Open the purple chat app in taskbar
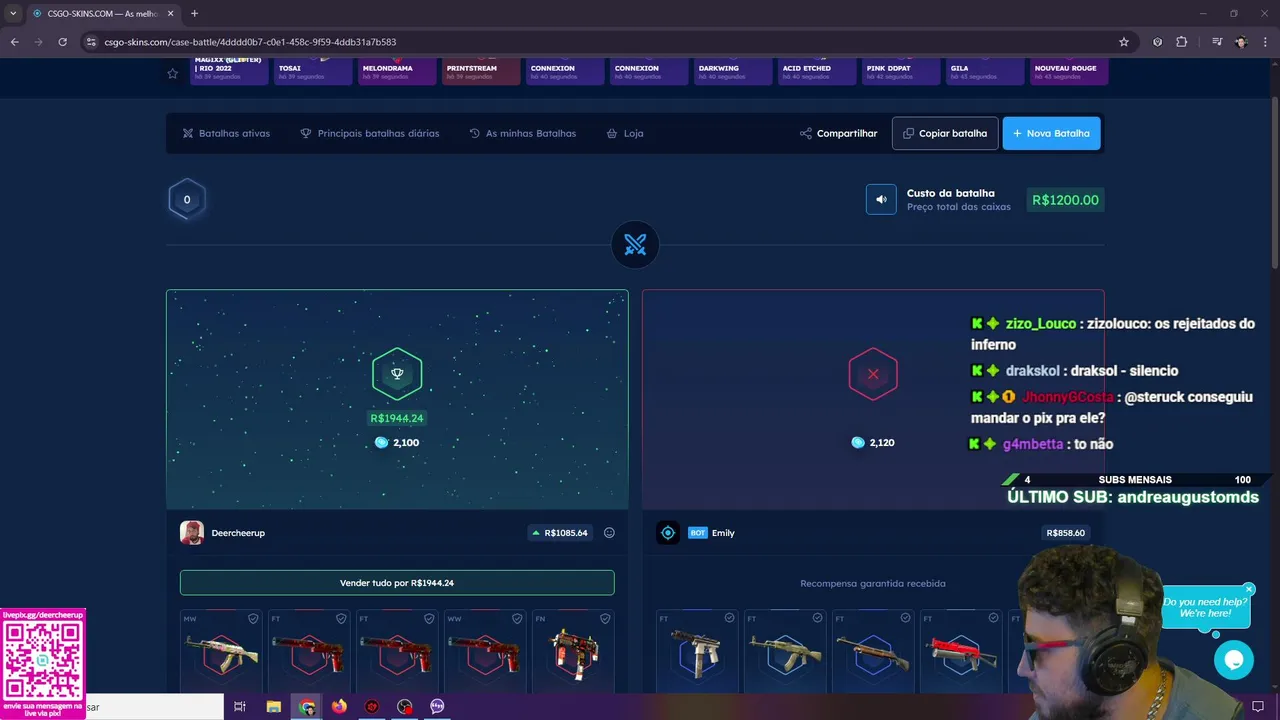This screenshot has height=720, width=1280. 437,707
